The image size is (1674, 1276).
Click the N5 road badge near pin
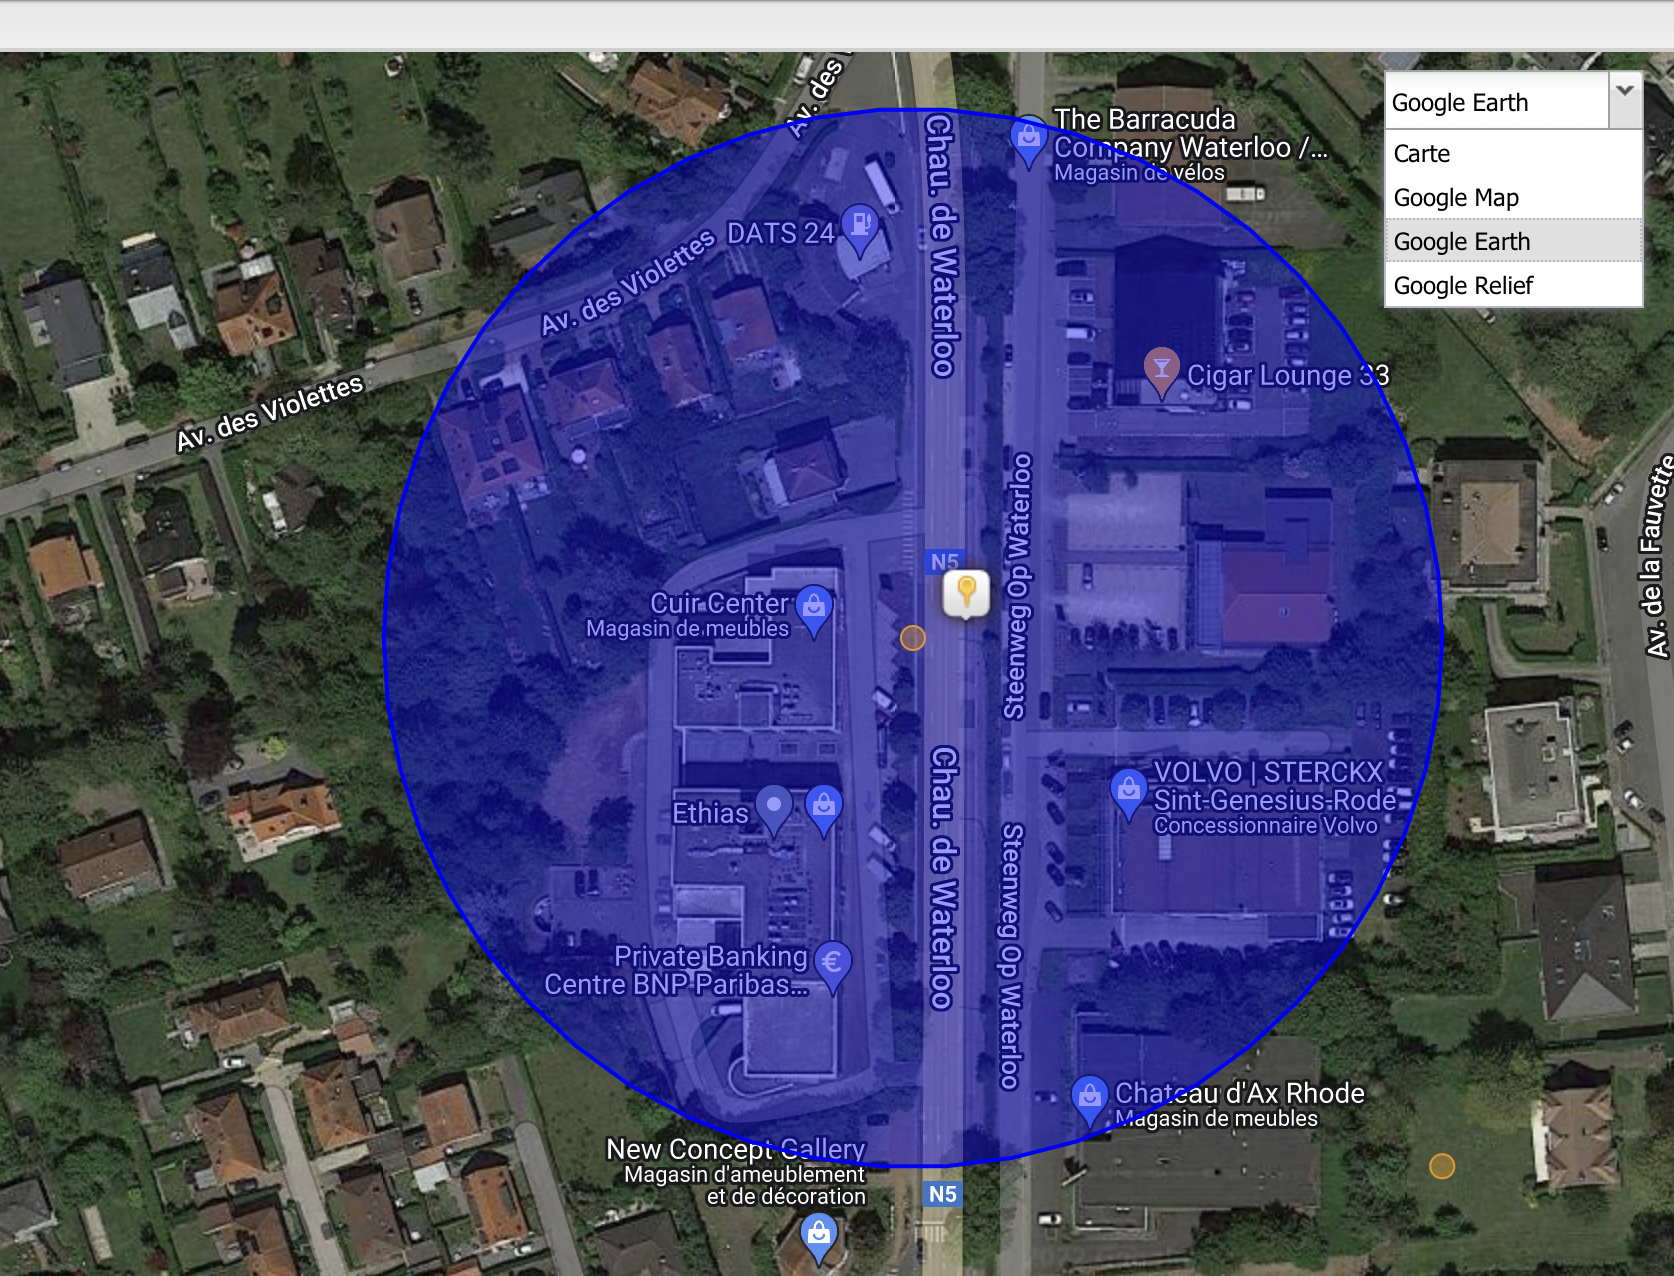[x=944, y=562]
